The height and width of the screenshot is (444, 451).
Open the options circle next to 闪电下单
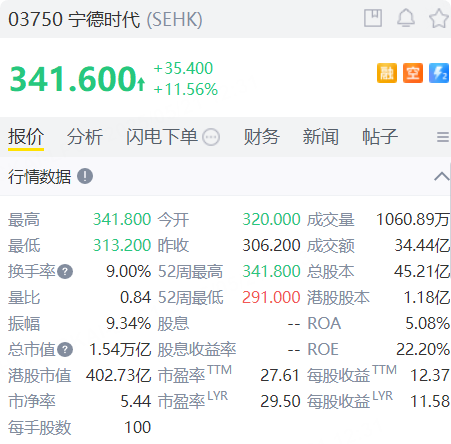(211, 137)
